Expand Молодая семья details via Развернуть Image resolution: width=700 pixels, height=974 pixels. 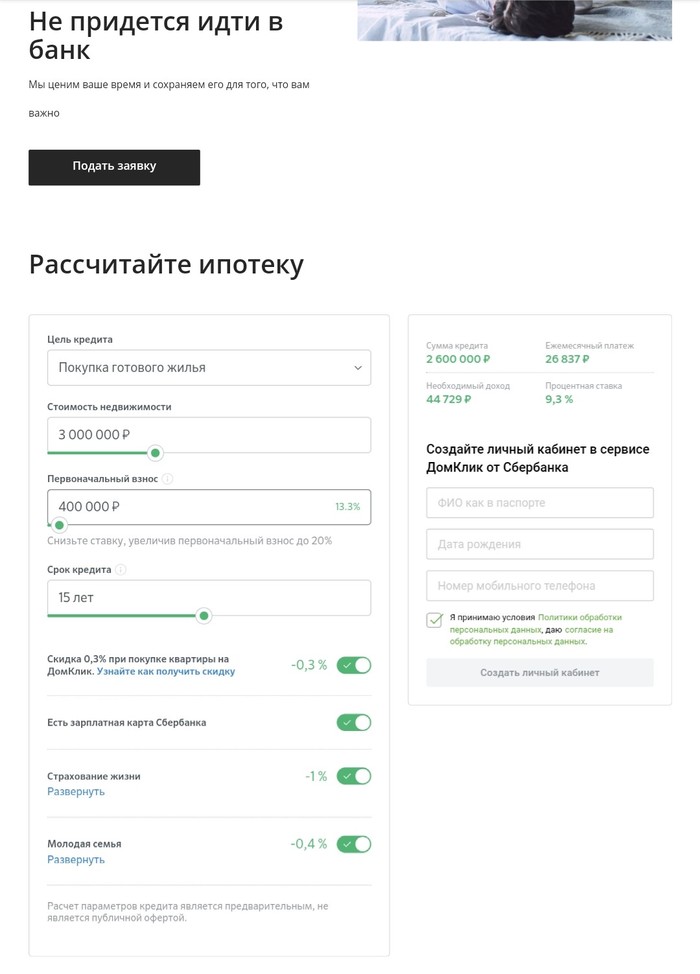[76, 860]
